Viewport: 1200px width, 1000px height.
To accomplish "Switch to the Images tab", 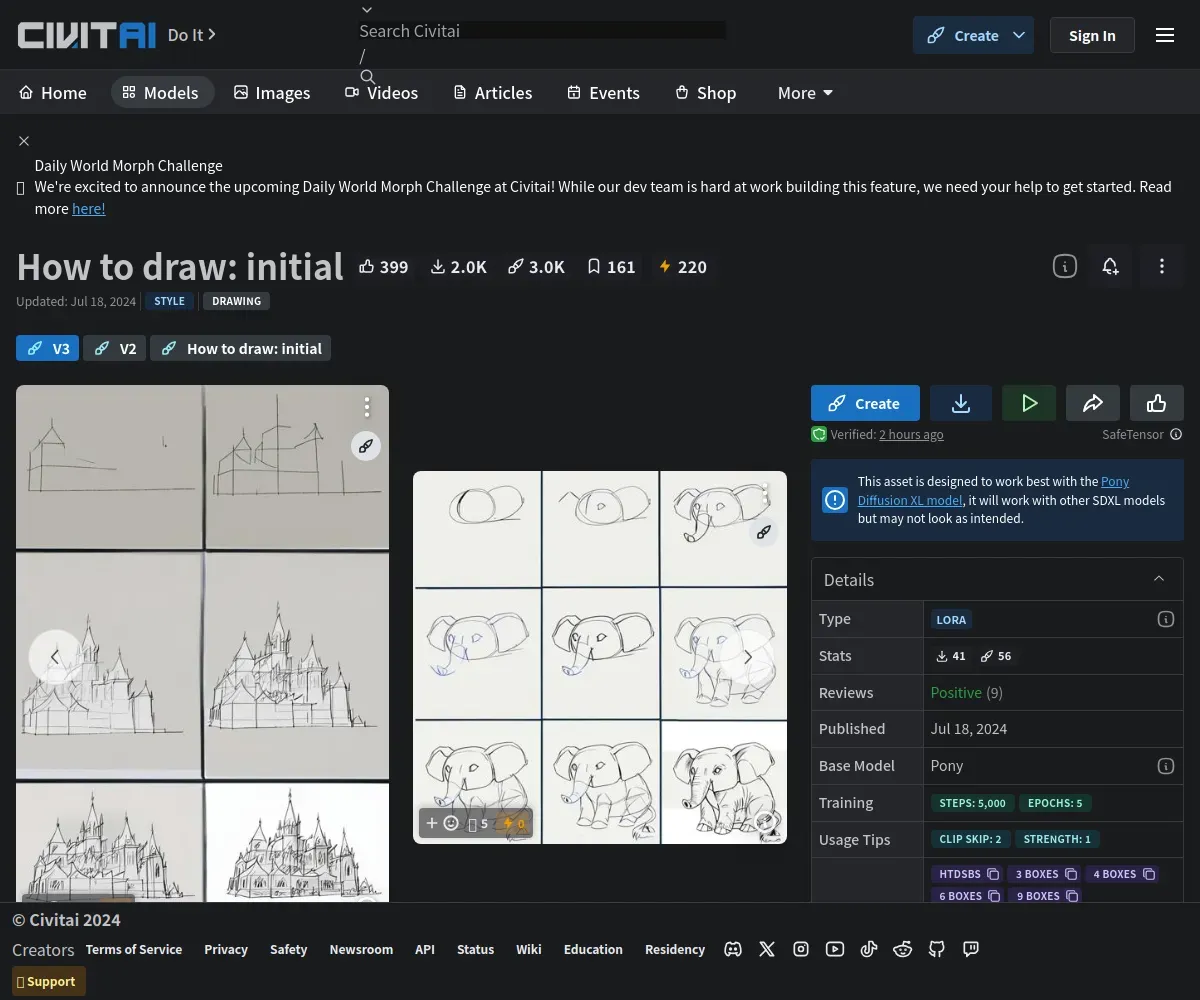I will coord(271,93).
